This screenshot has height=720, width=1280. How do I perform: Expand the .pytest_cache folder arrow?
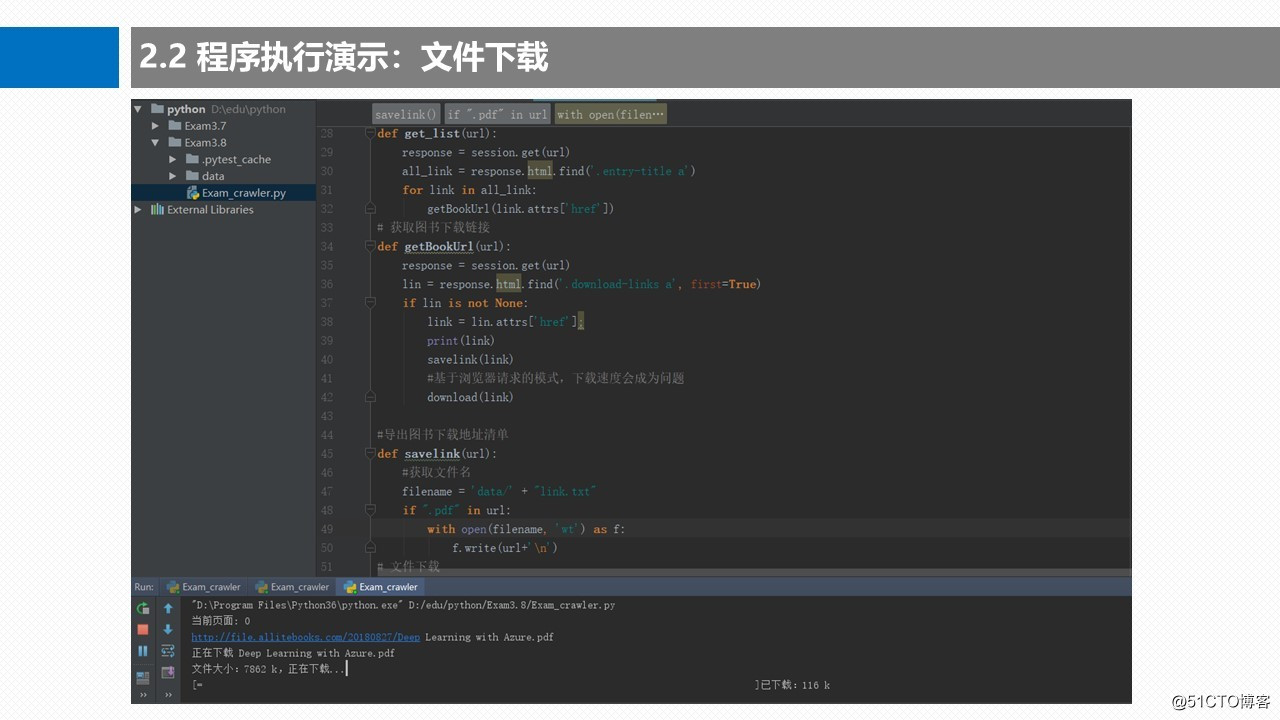[172, 160]
